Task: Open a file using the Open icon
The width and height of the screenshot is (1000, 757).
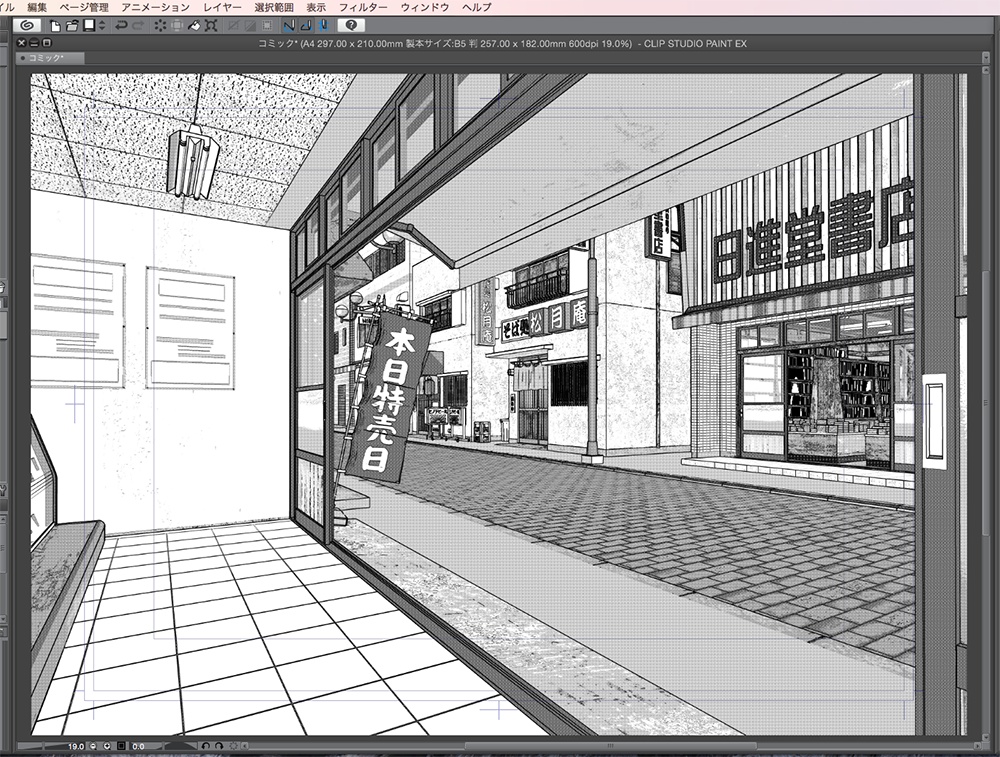Action: pos(71,26)
